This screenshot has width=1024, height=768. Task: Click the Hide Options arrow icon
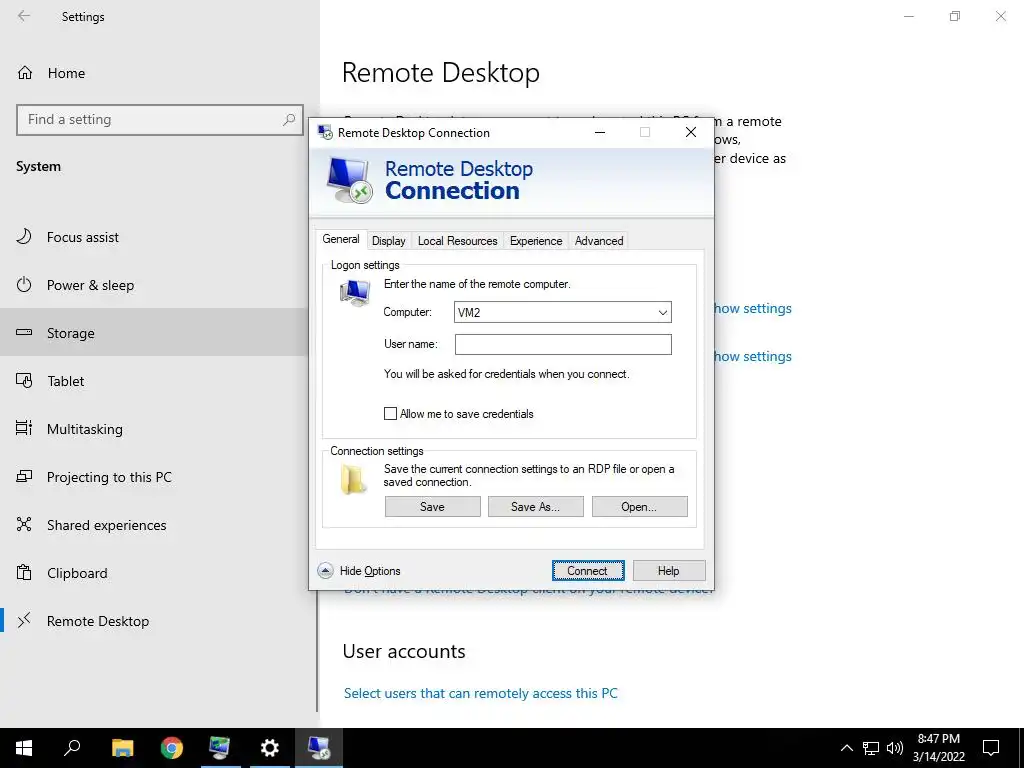click(325, 571)
